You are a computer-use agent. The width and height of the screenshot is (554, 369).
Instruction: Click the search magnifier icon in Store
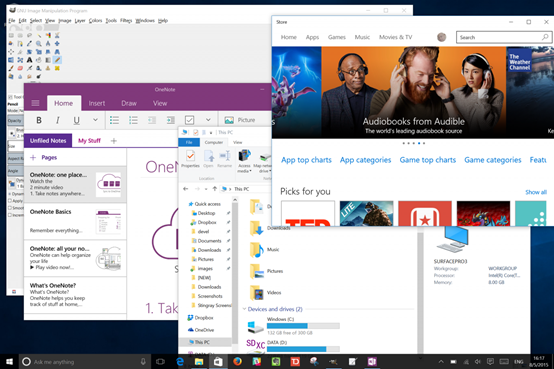click(545, 37)
